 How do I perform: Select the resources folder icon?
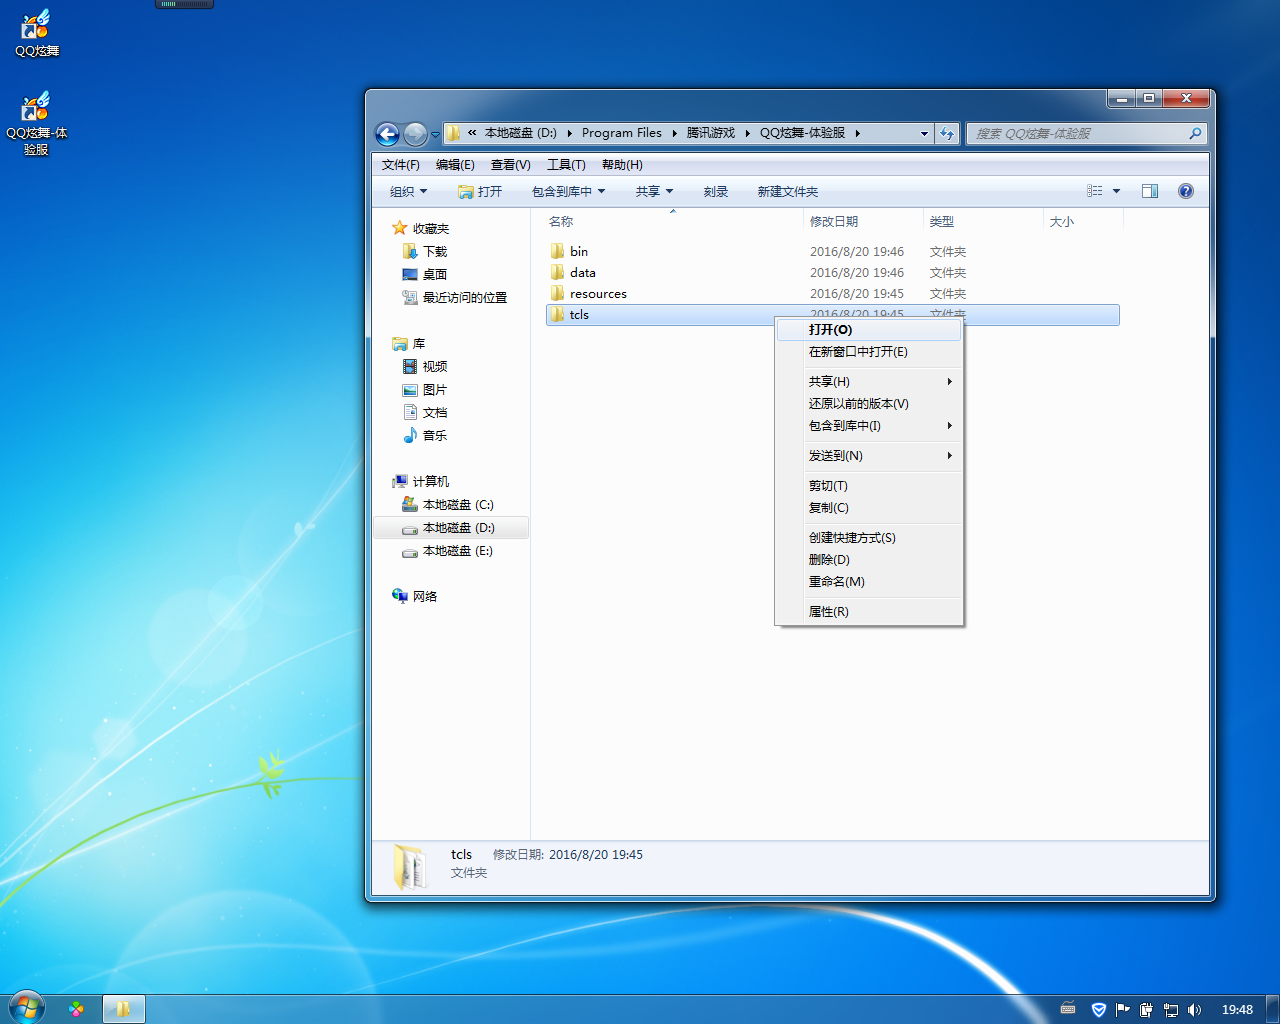coord(557,293)
